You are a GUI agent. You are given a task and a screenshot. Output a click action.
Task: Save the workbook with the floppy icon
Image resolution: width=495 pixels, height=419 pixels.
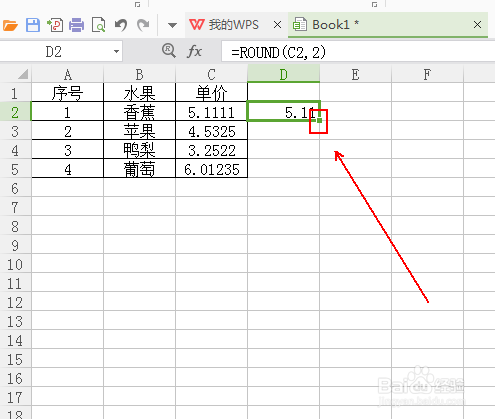(x=33, y=25)
